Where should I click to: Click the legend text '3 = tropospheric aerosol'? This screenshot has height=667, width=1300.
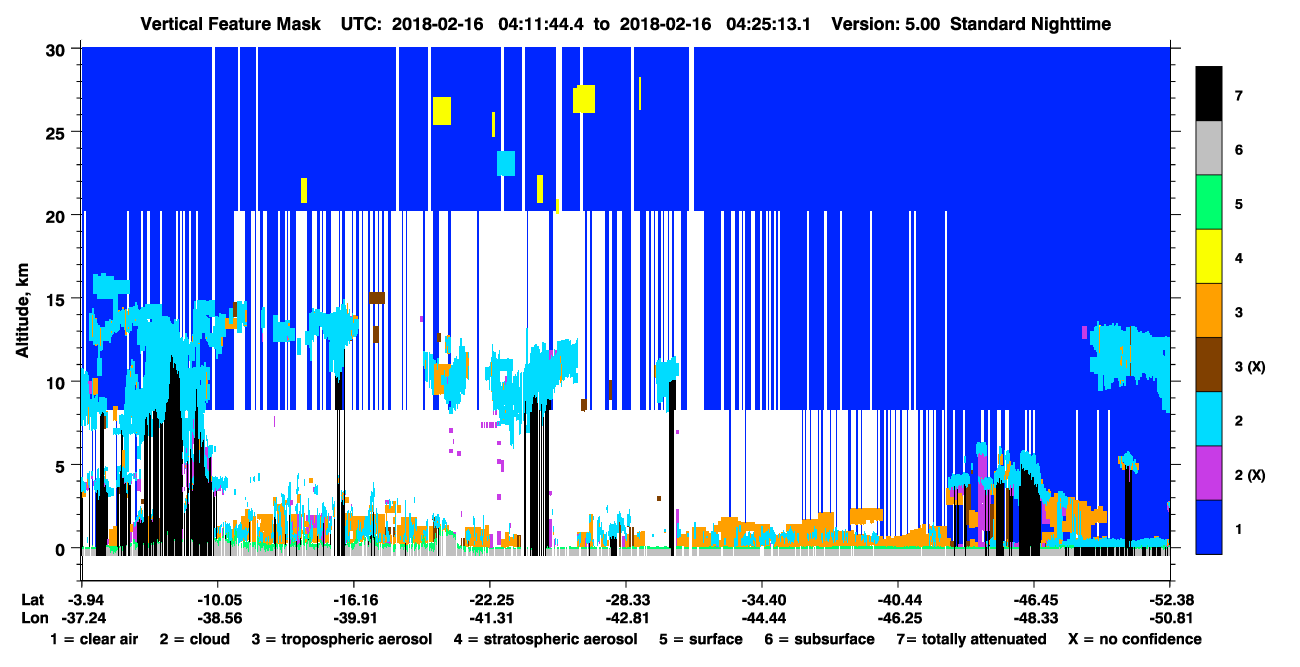point(342,639)
